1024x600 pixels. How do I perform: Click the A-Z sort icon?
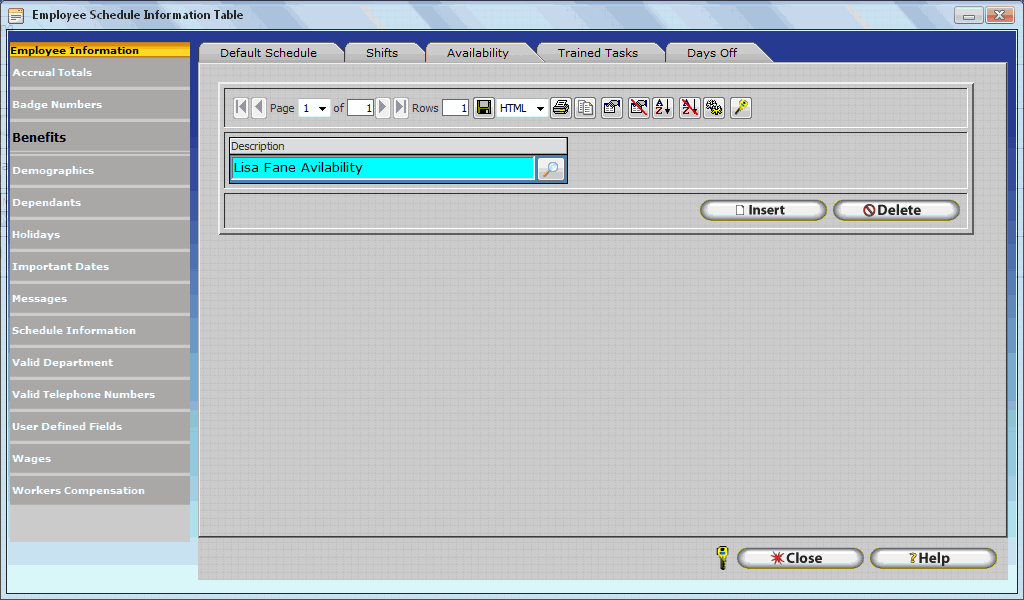point(663,108)
